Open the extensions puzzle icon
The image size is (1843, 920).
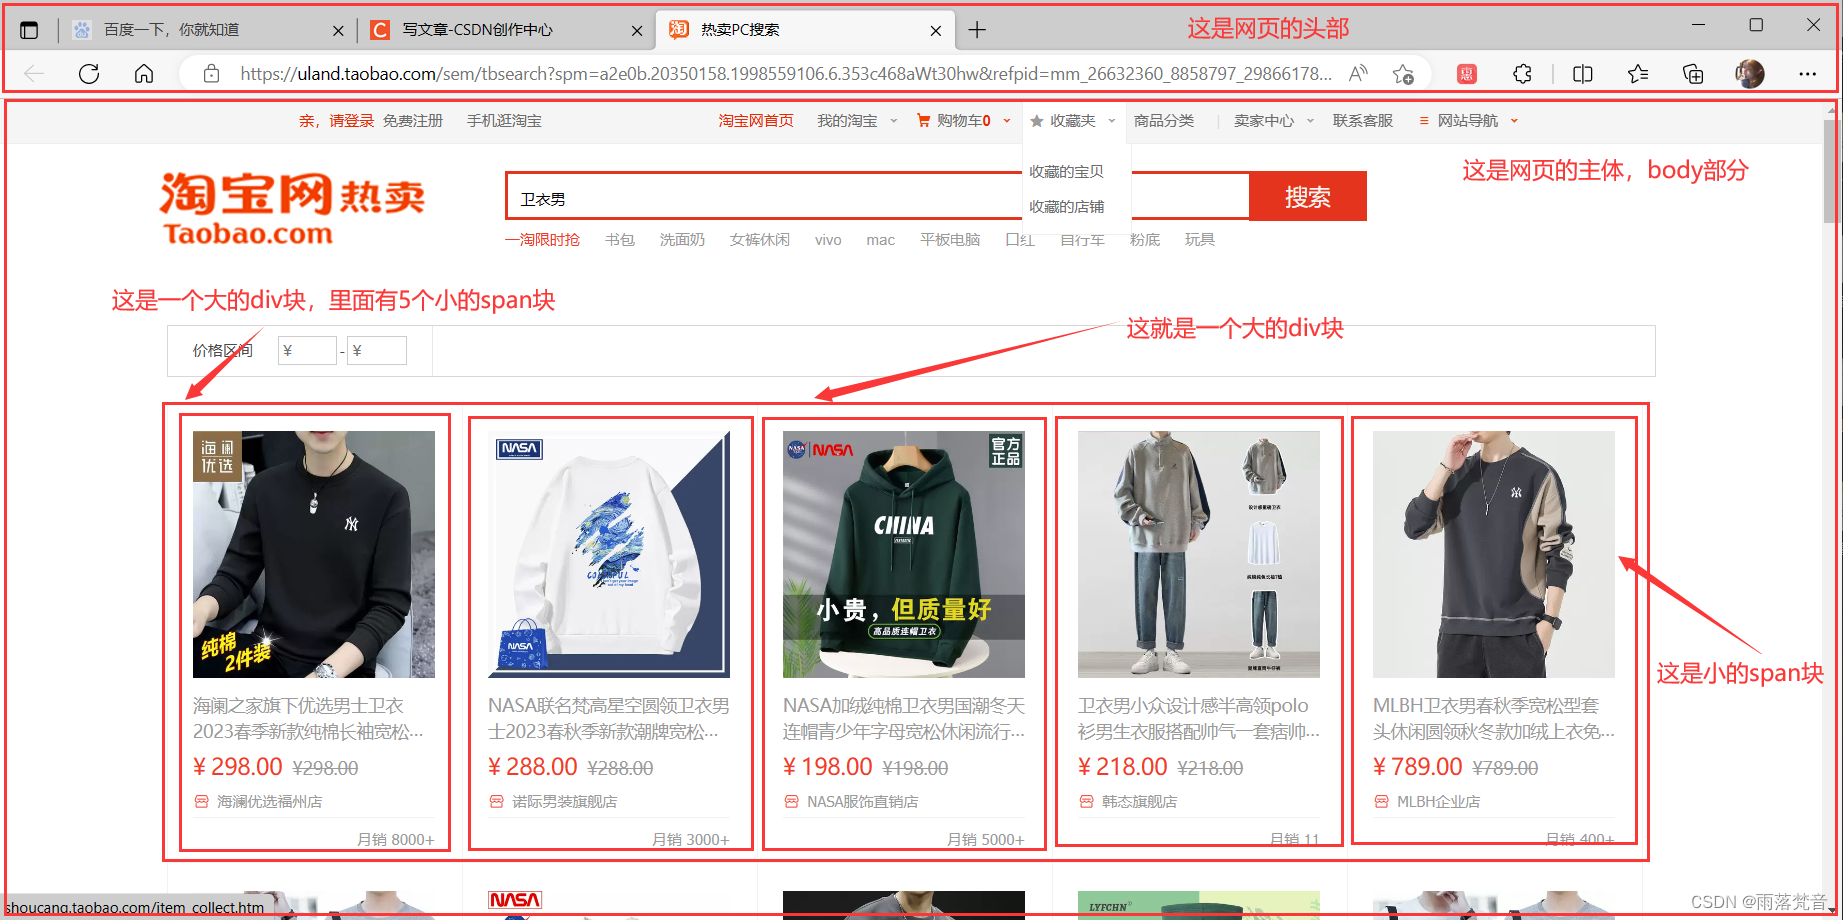[x=1522, y=74]
